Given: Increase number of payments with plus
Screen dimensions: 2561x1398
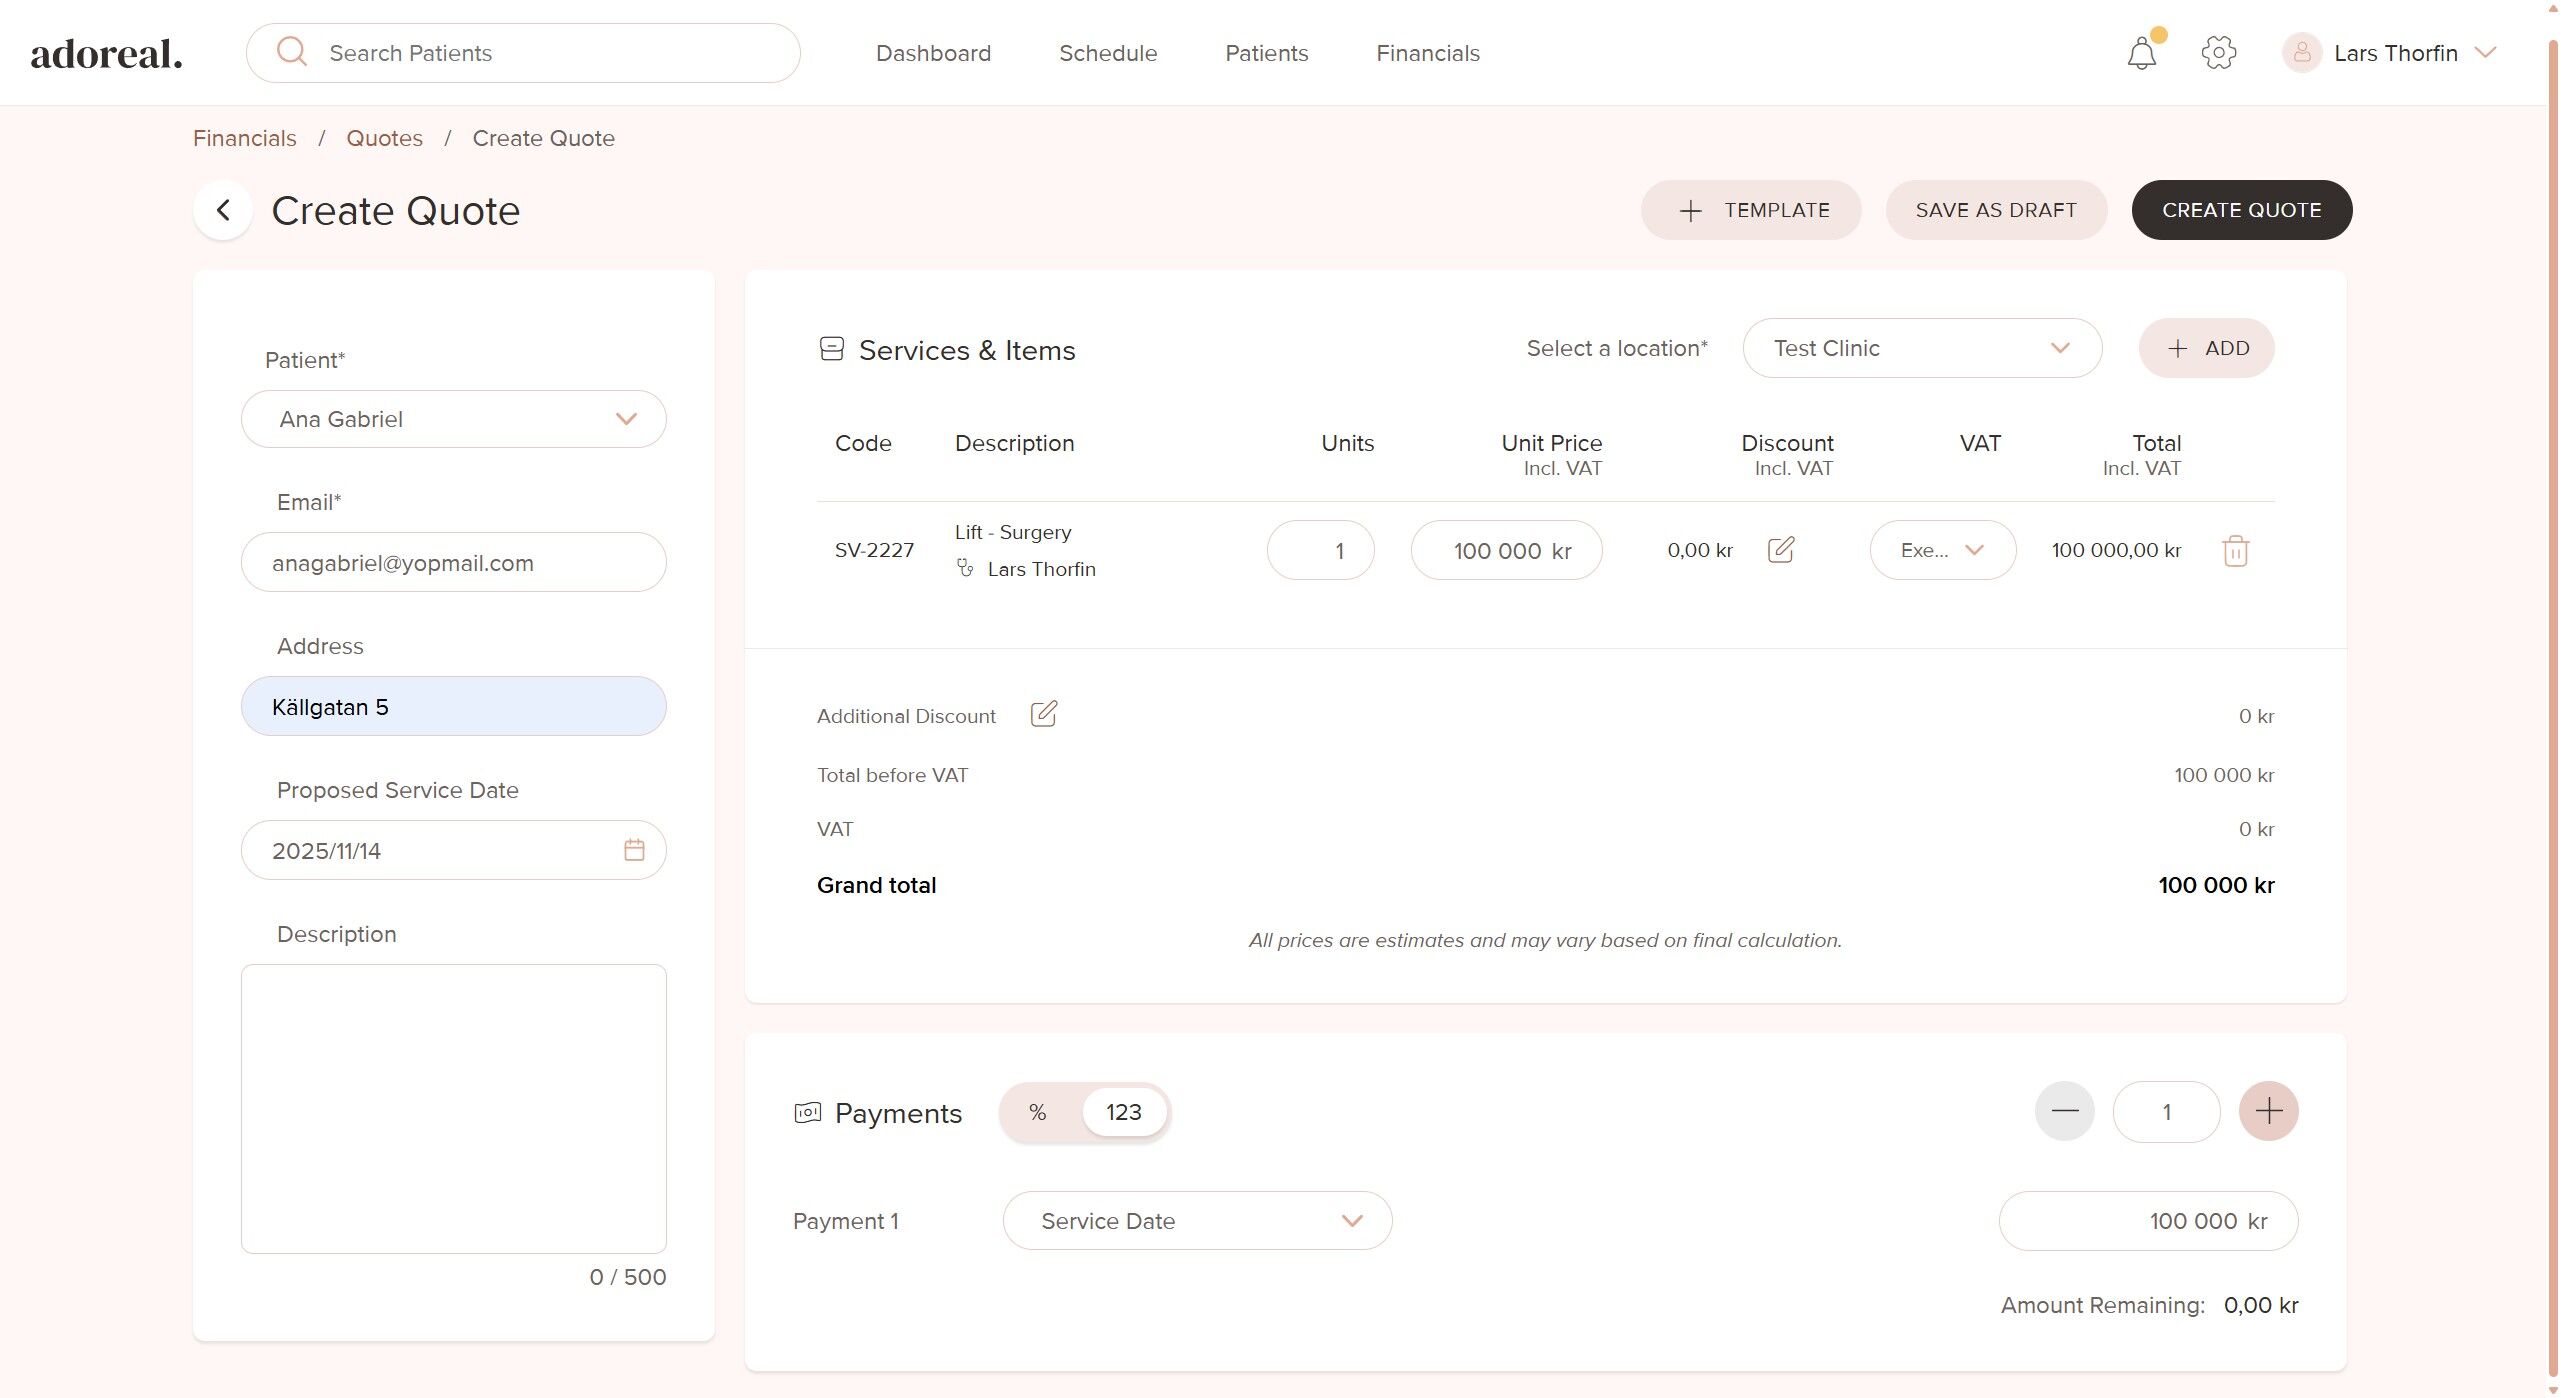Looking at the screenshot, I should (x=2268, y=1111).
